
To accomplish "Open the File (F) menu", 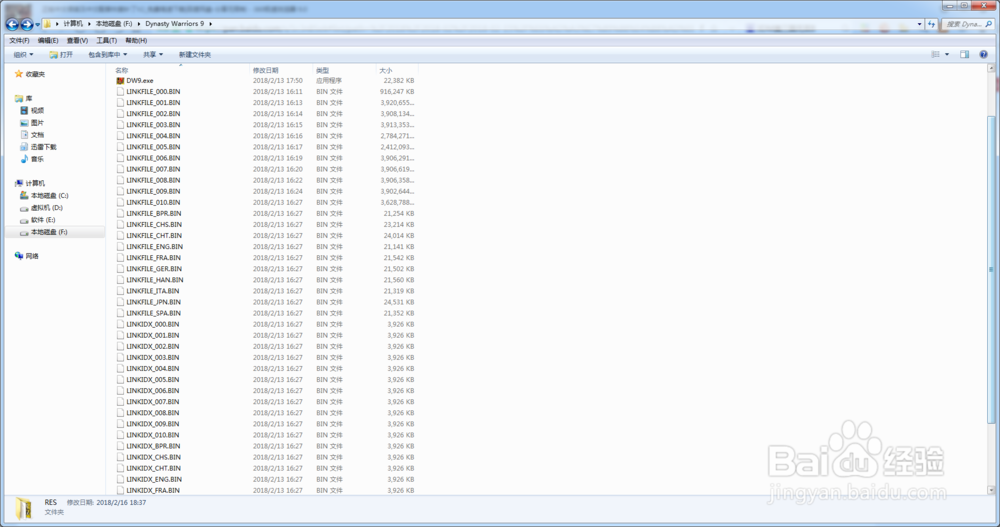I will coord(19,40).
